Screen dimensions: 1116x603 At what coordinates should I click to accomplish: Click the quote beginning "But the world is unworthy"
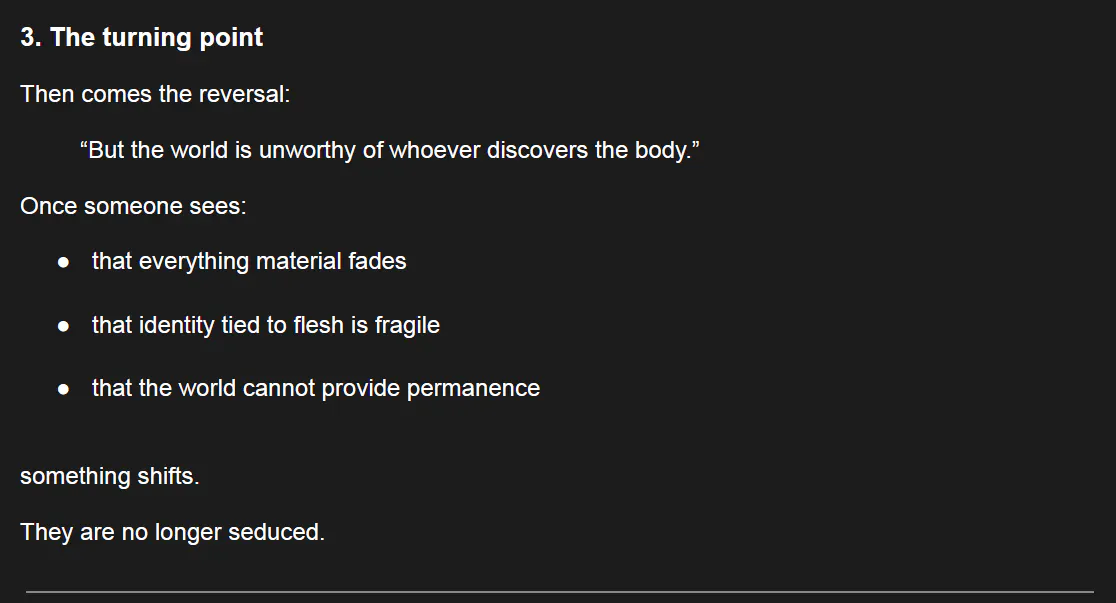pyautogui.click(x=389, y=151)
